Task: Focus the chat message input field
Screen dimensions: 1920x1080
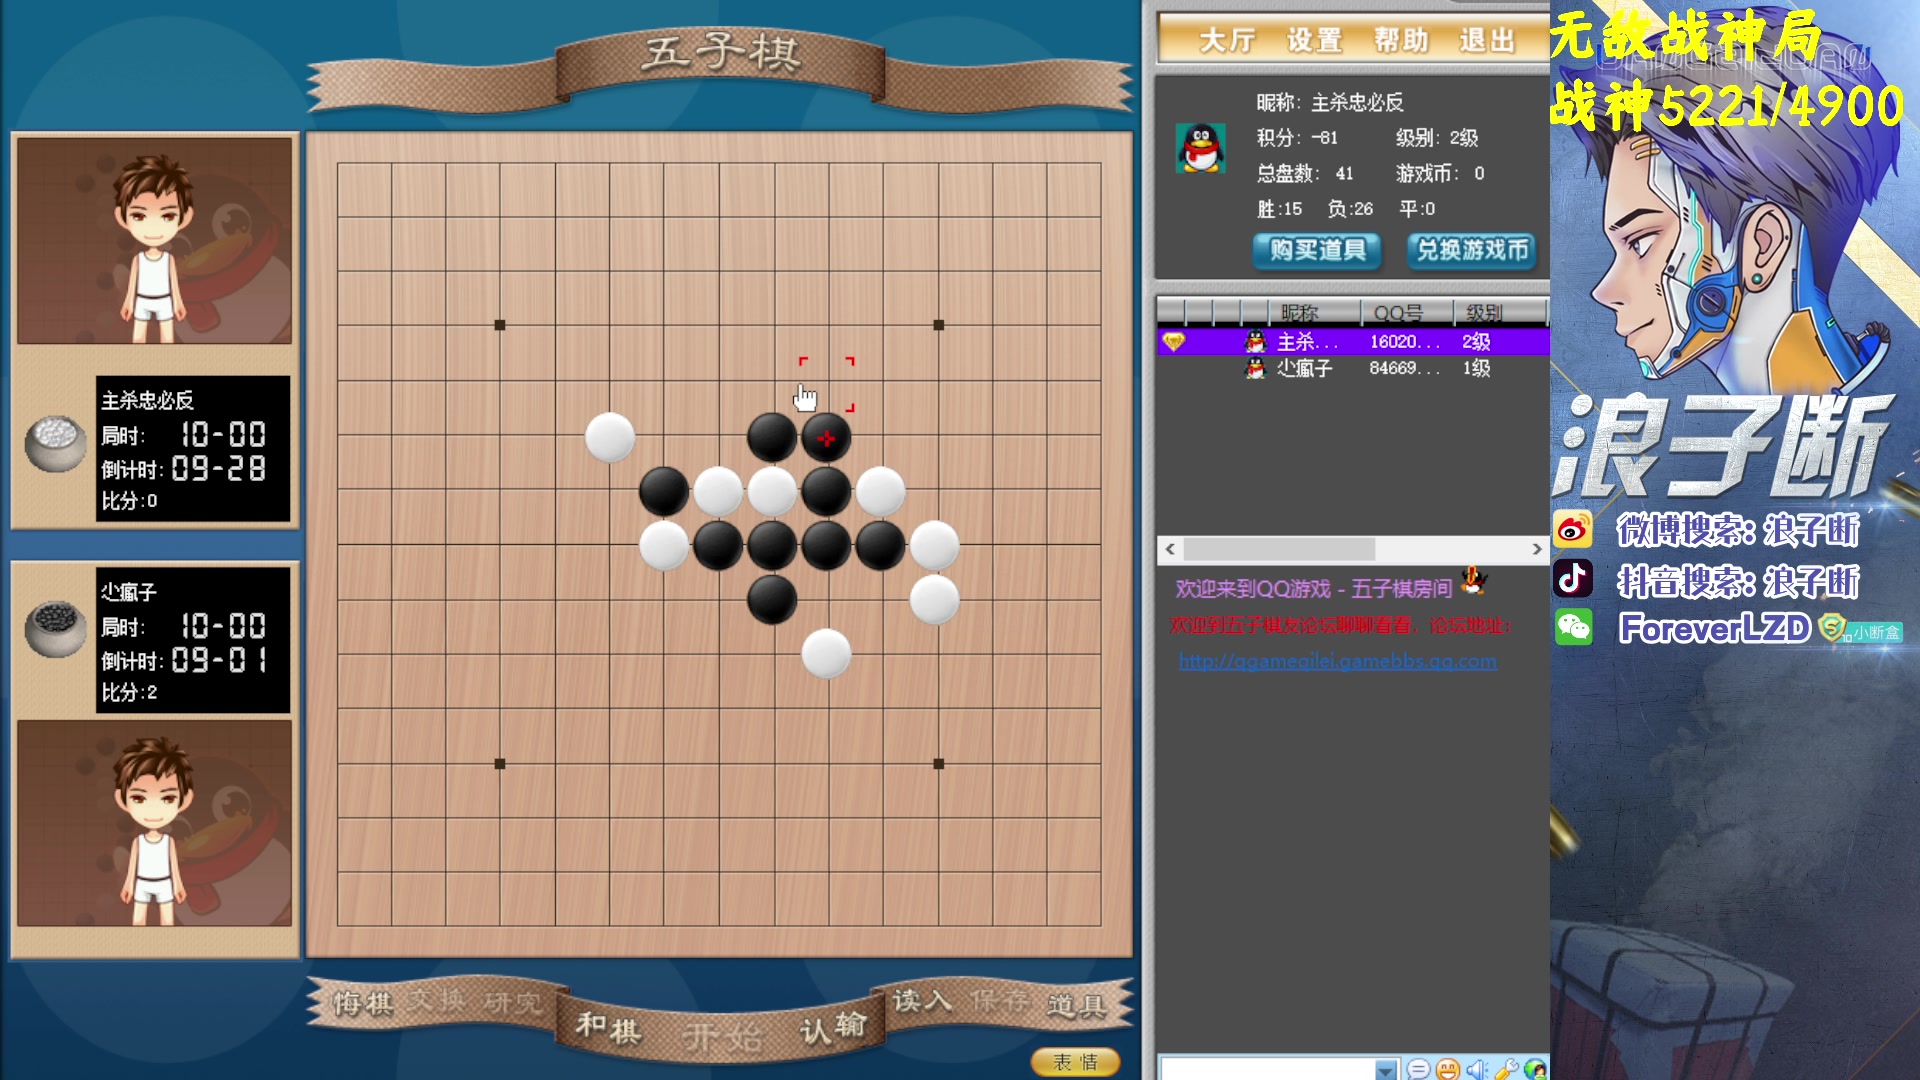Action: pyautogui.click(x=1267, y=1069)
